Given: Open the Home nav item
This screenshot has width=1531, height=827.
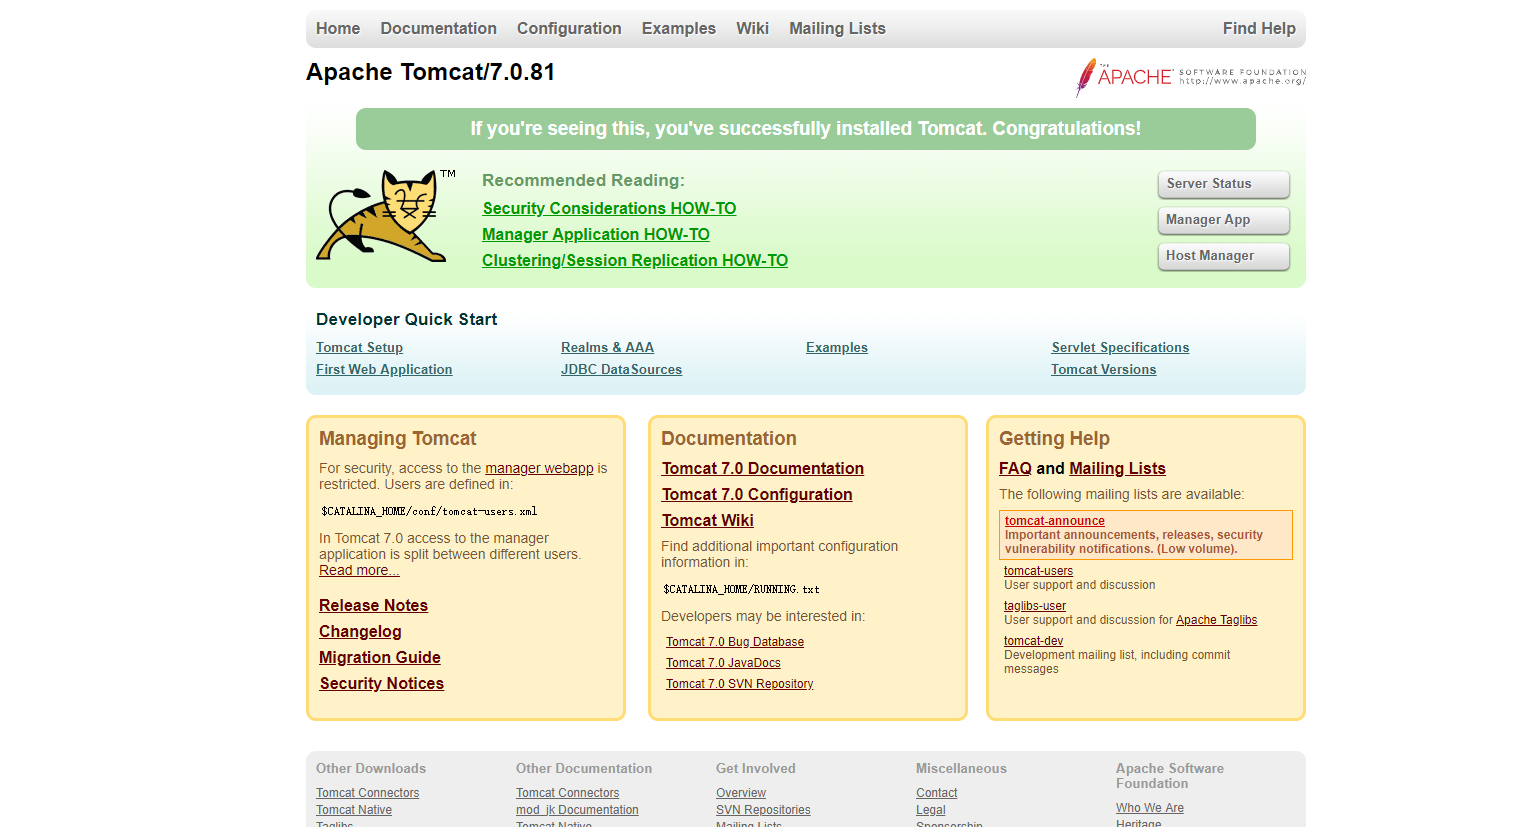Looking at the screenshot, I should coord(338,28).
